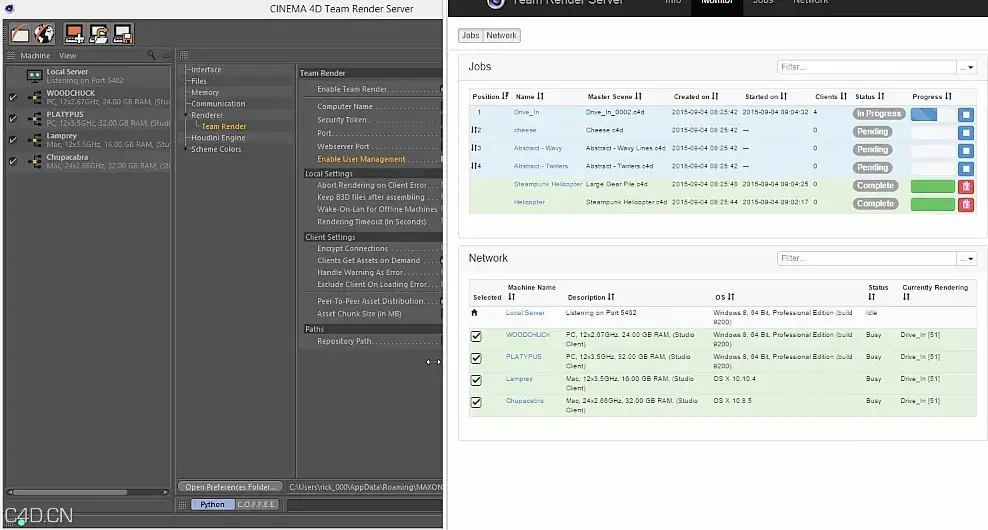Click the WOODCHUCK network node icon
Viewport: 988px width, 530px height.
(x=35, y=97)
